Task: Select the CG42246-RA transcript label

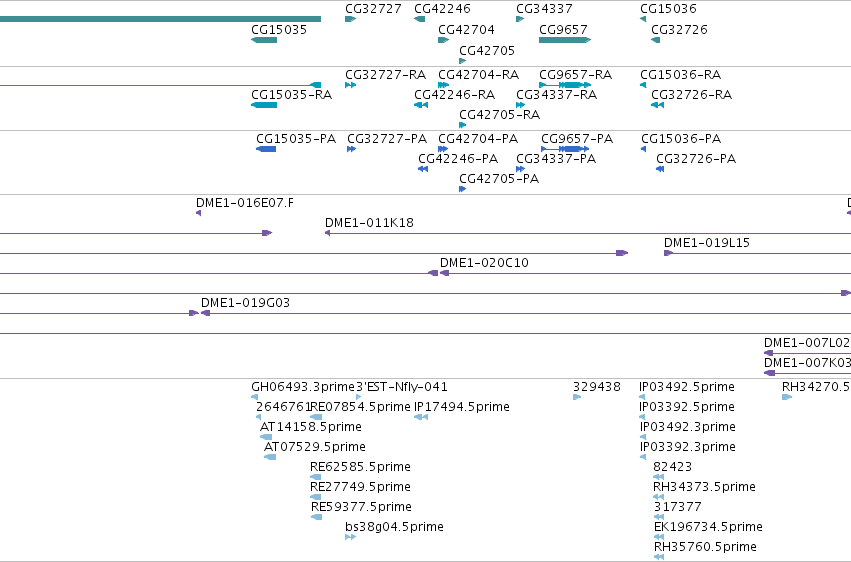Action: (x=454, y=95)
